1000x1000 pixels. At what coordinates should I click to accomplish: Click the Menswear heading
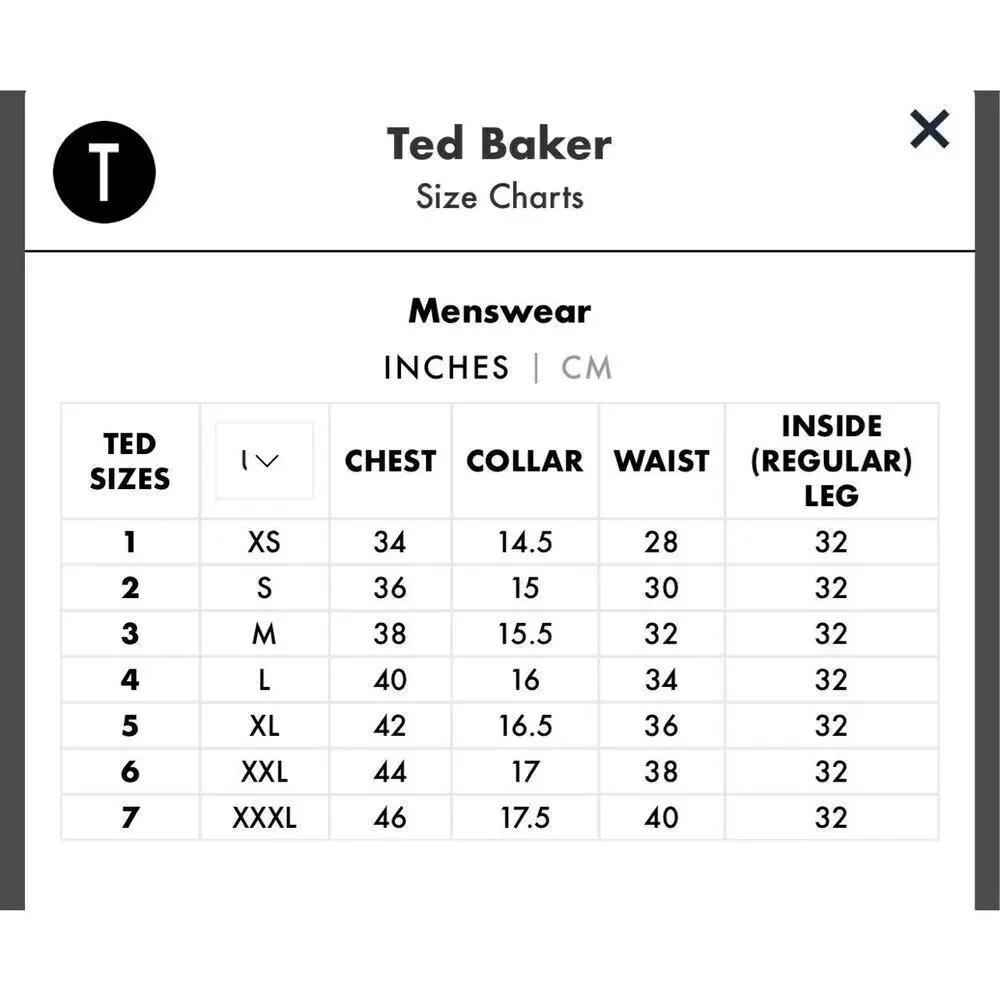[x=499, y=311]
